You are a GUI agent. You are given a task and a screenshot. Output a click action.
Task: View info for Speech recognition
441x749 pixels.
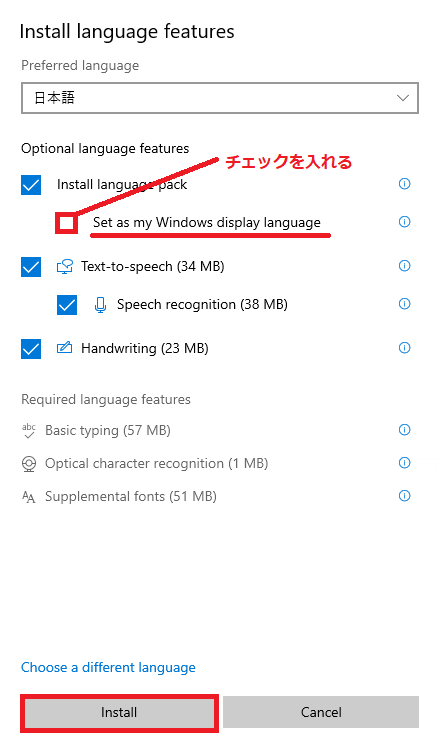[x=404, y=304]
